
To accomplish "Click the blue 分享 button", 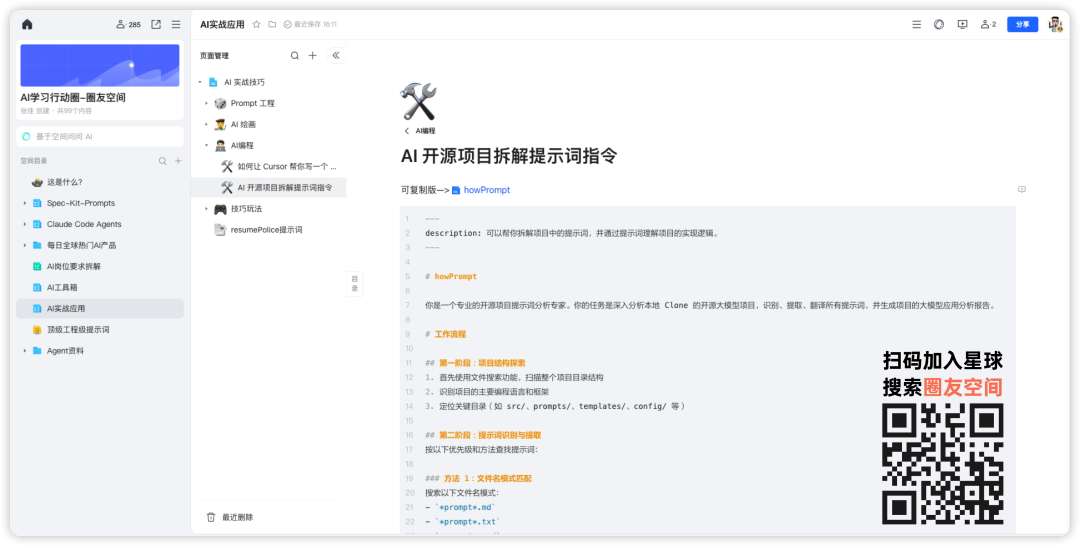I will click(x=1022, y=24).
